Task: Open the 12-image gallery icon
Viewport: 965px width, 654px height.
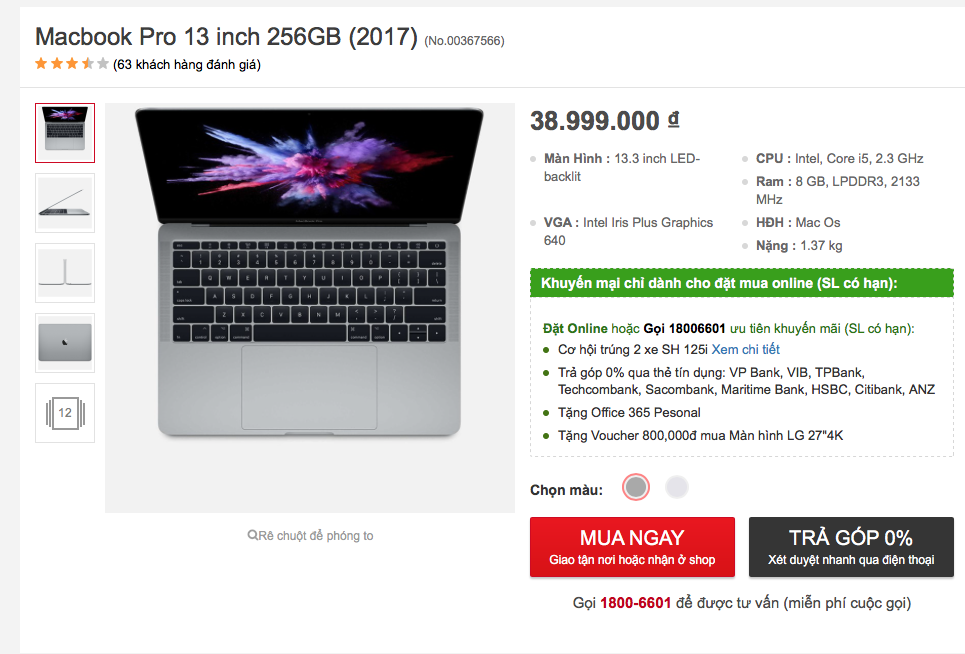Action: click(65, 413)
